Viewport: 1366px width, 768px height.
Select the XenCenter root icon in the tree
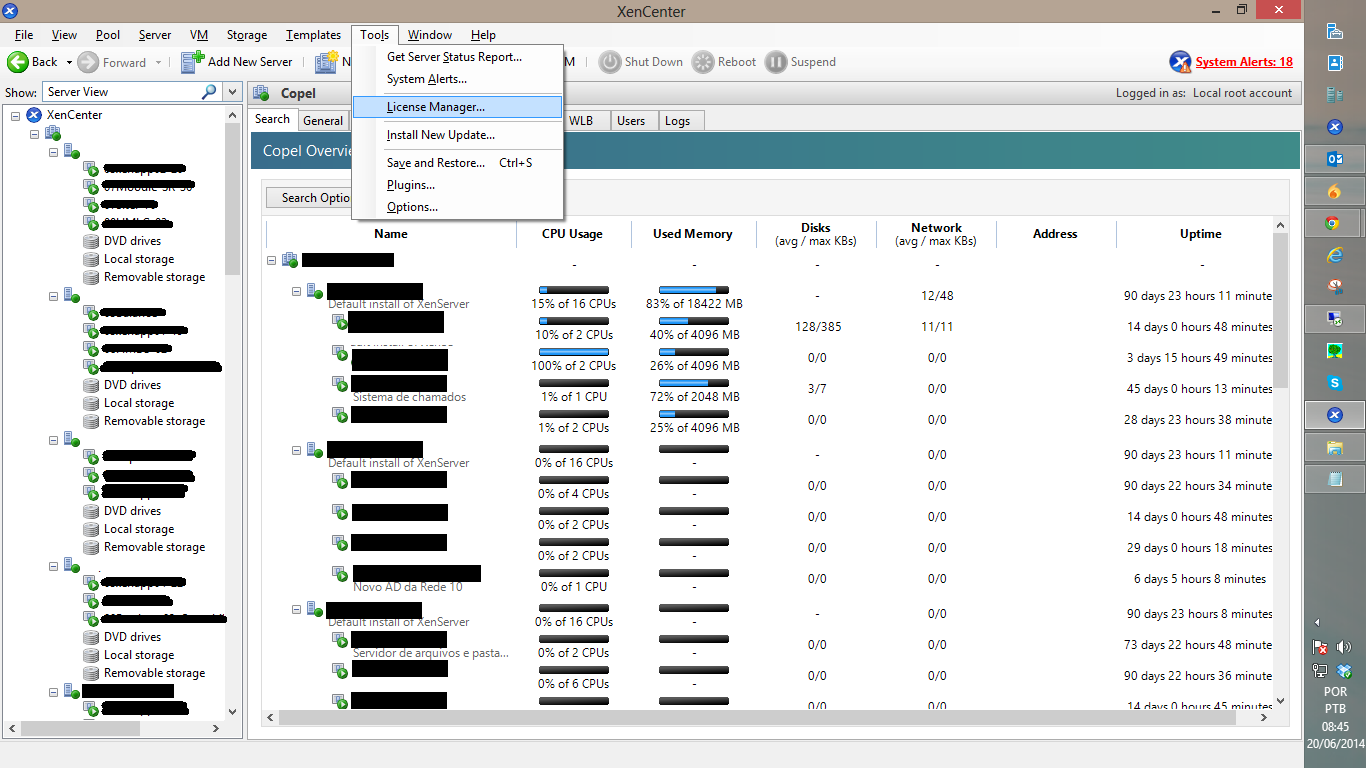coord(34,115)
